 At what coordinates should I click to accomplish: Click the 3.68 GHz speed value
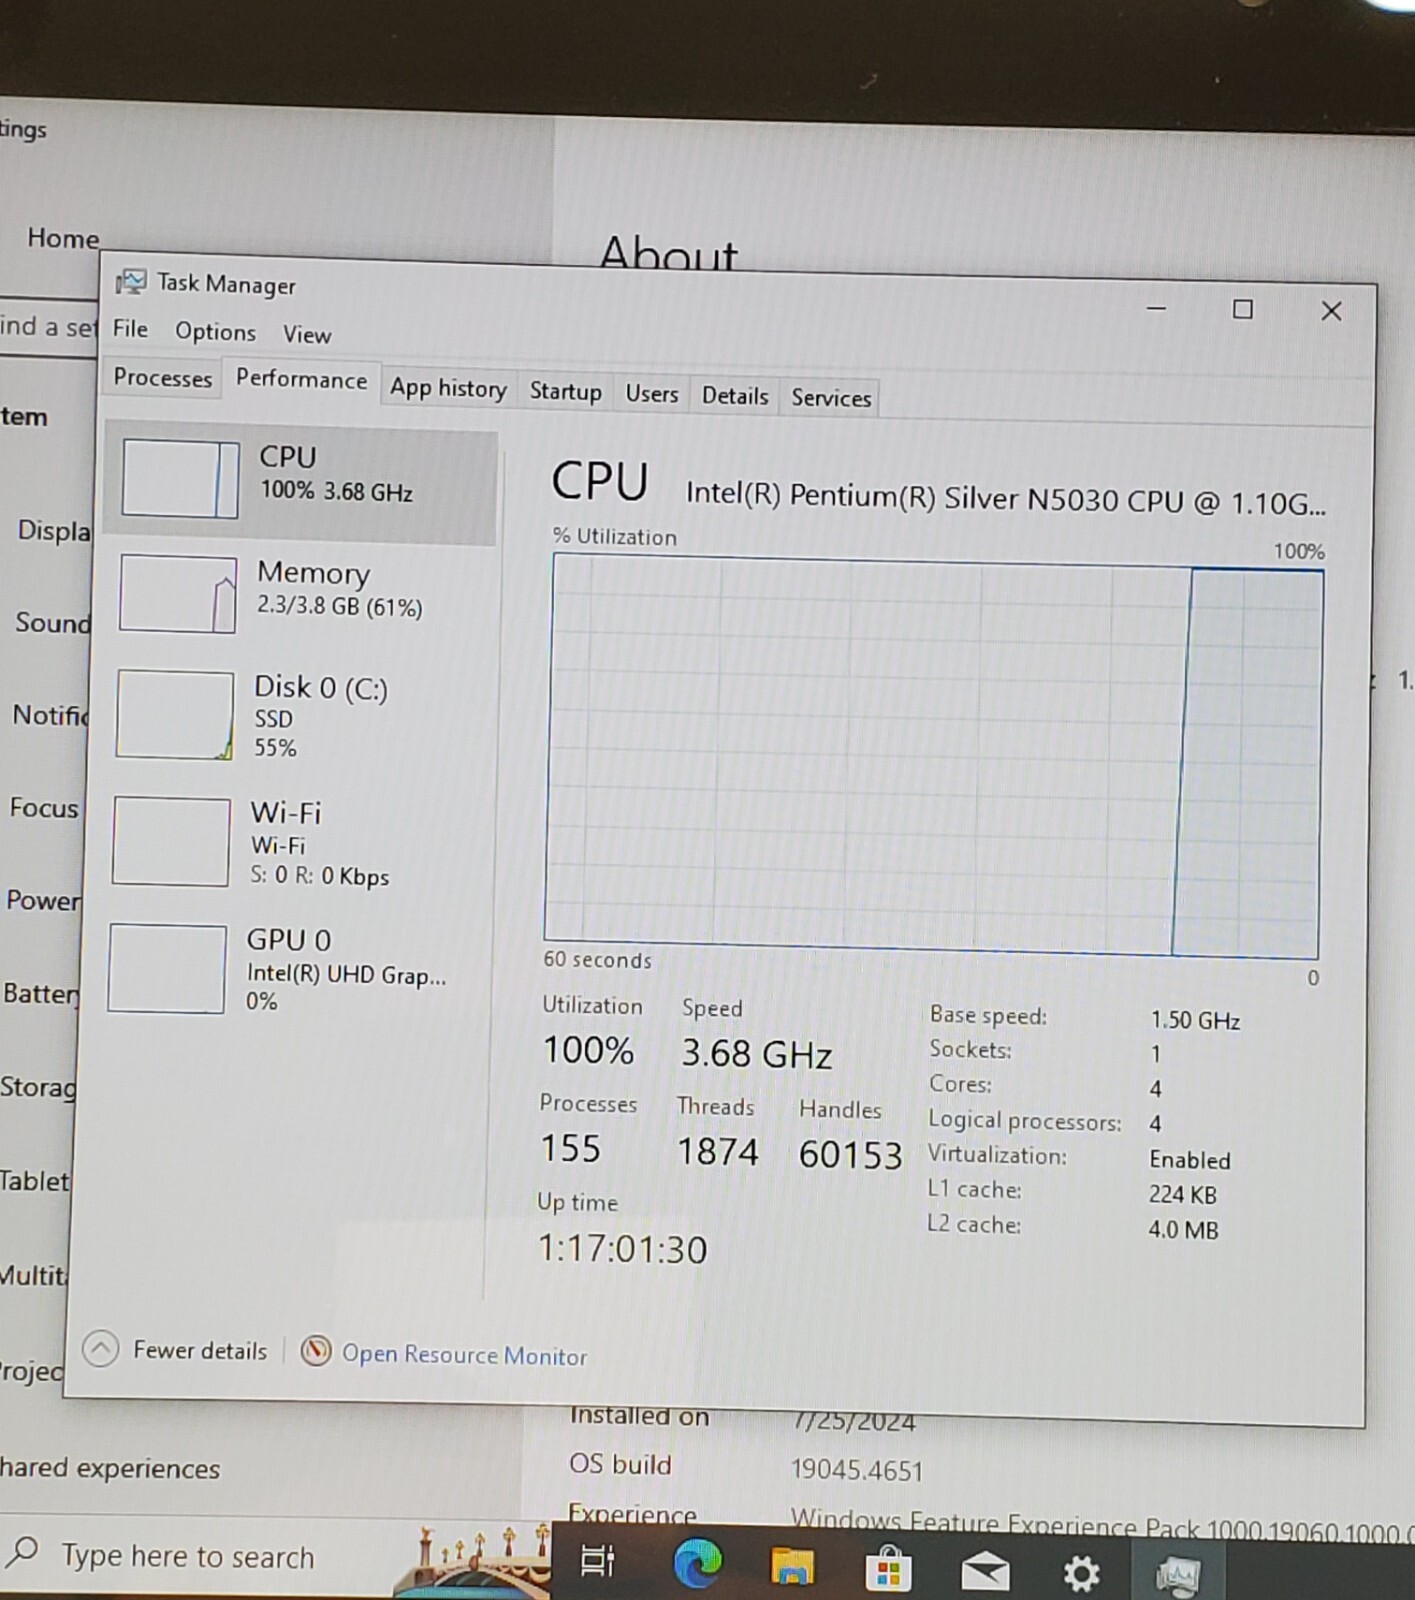(x=756, y=1054)
